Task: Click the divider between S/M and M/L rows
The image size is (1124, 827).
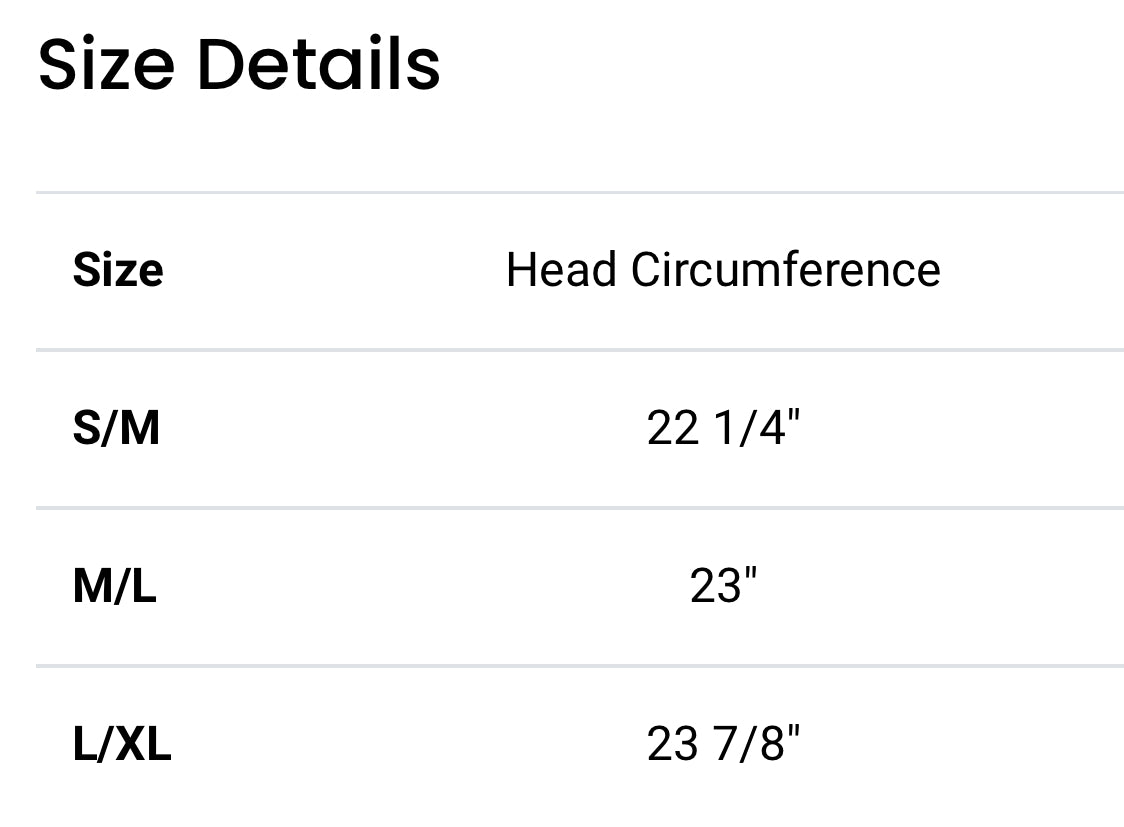Action: point(580,508)
